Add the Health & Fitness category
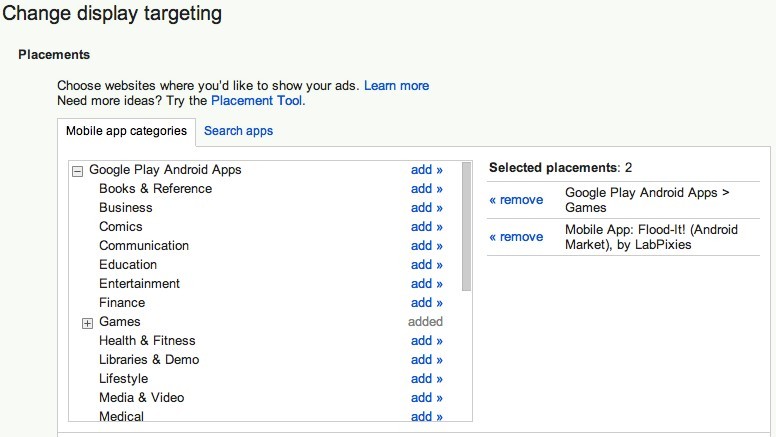The width and height of the screenshot is (776, 437). [426, 341]
